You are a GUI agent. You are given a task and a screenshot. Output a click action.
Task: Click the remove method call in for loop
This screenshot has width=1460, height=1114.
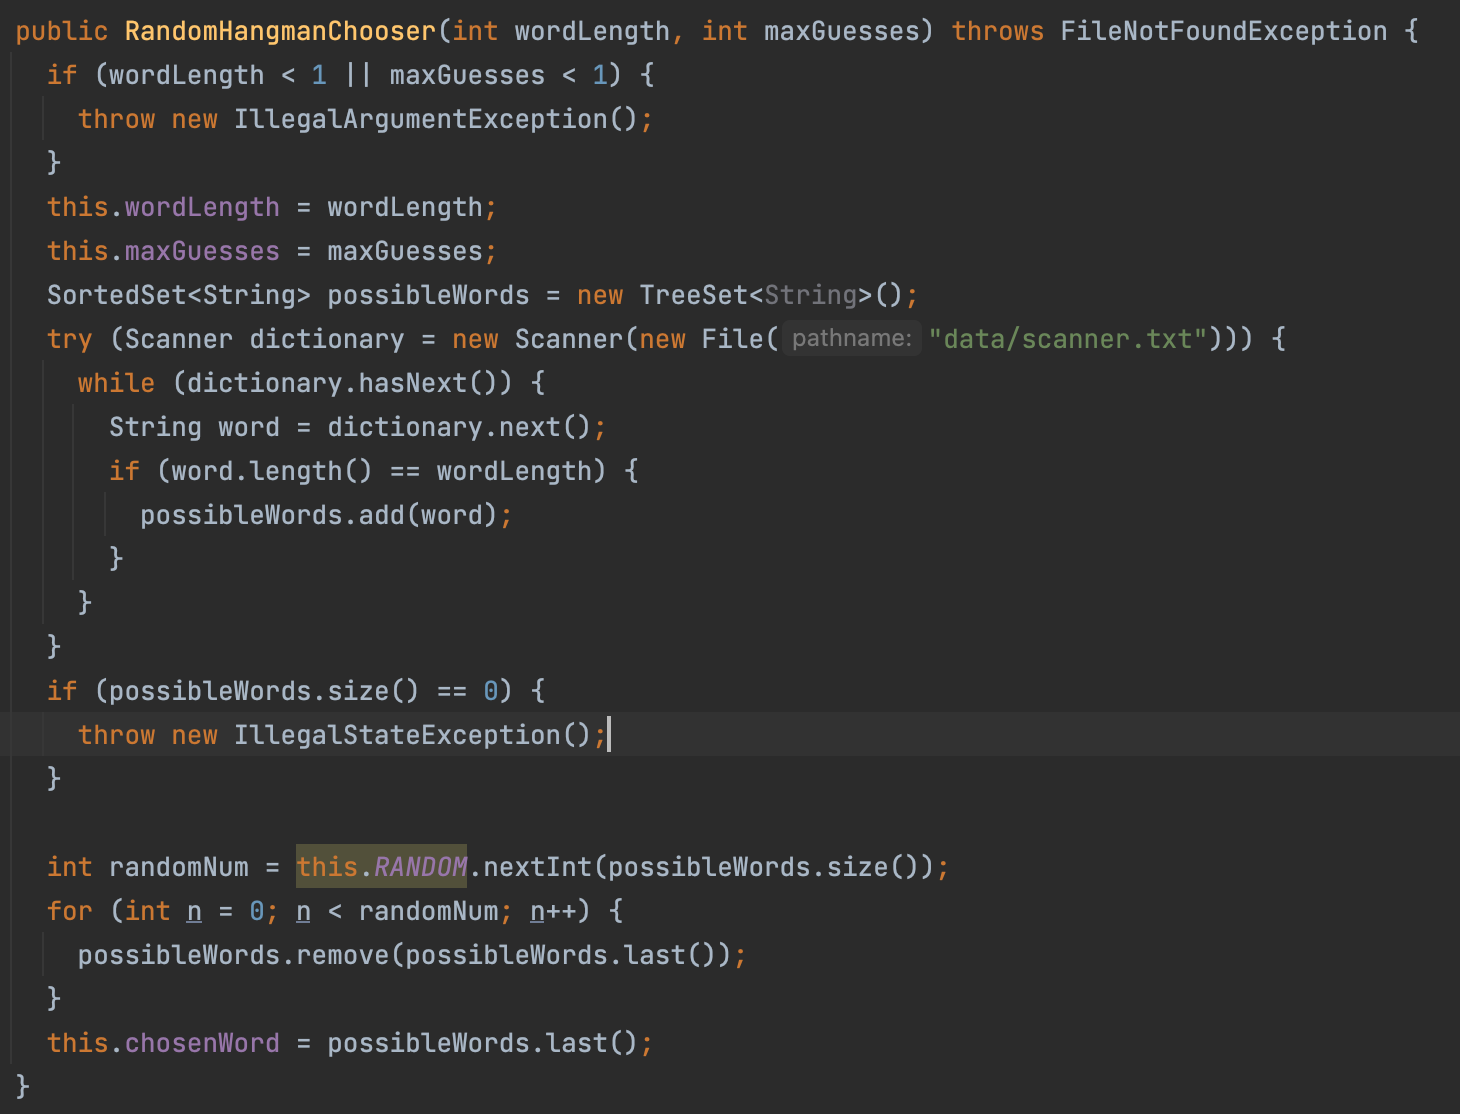pos(342,955)
